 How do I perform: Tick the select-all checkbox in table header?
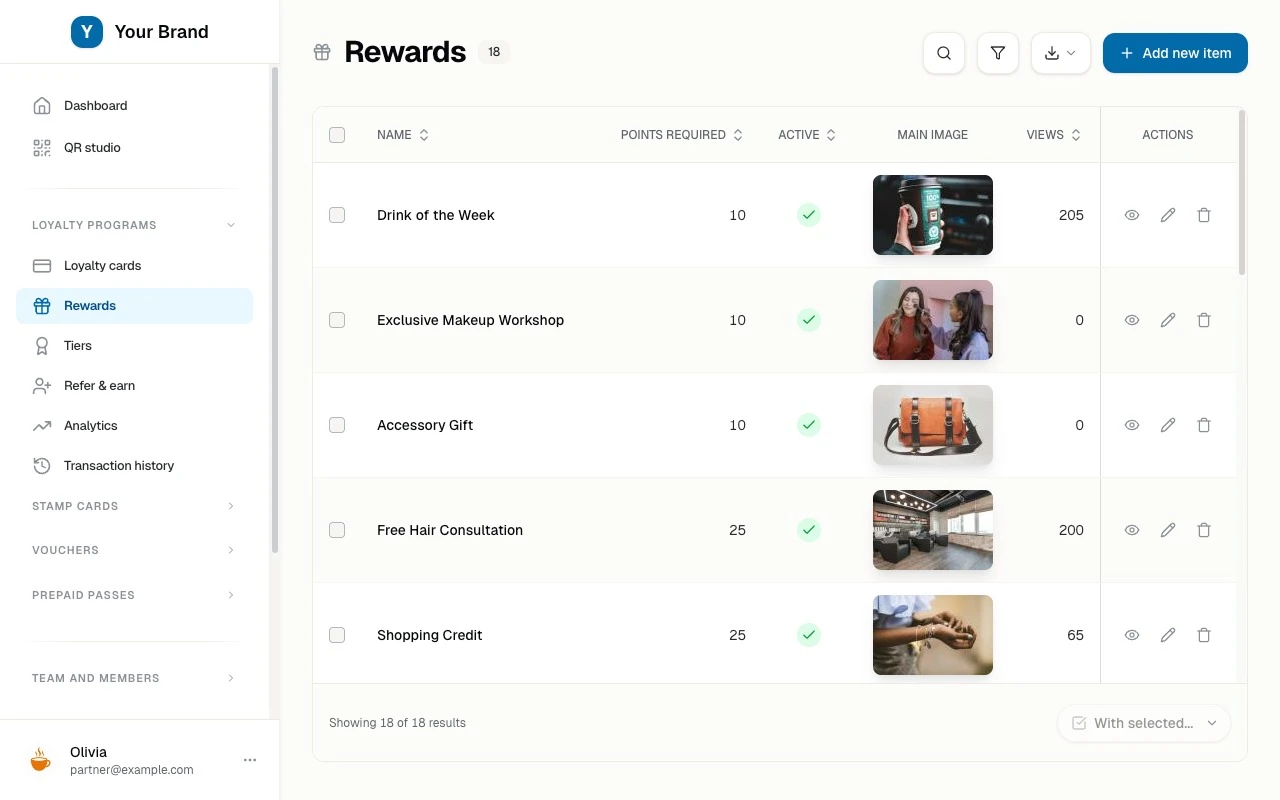tap(337, 135)
